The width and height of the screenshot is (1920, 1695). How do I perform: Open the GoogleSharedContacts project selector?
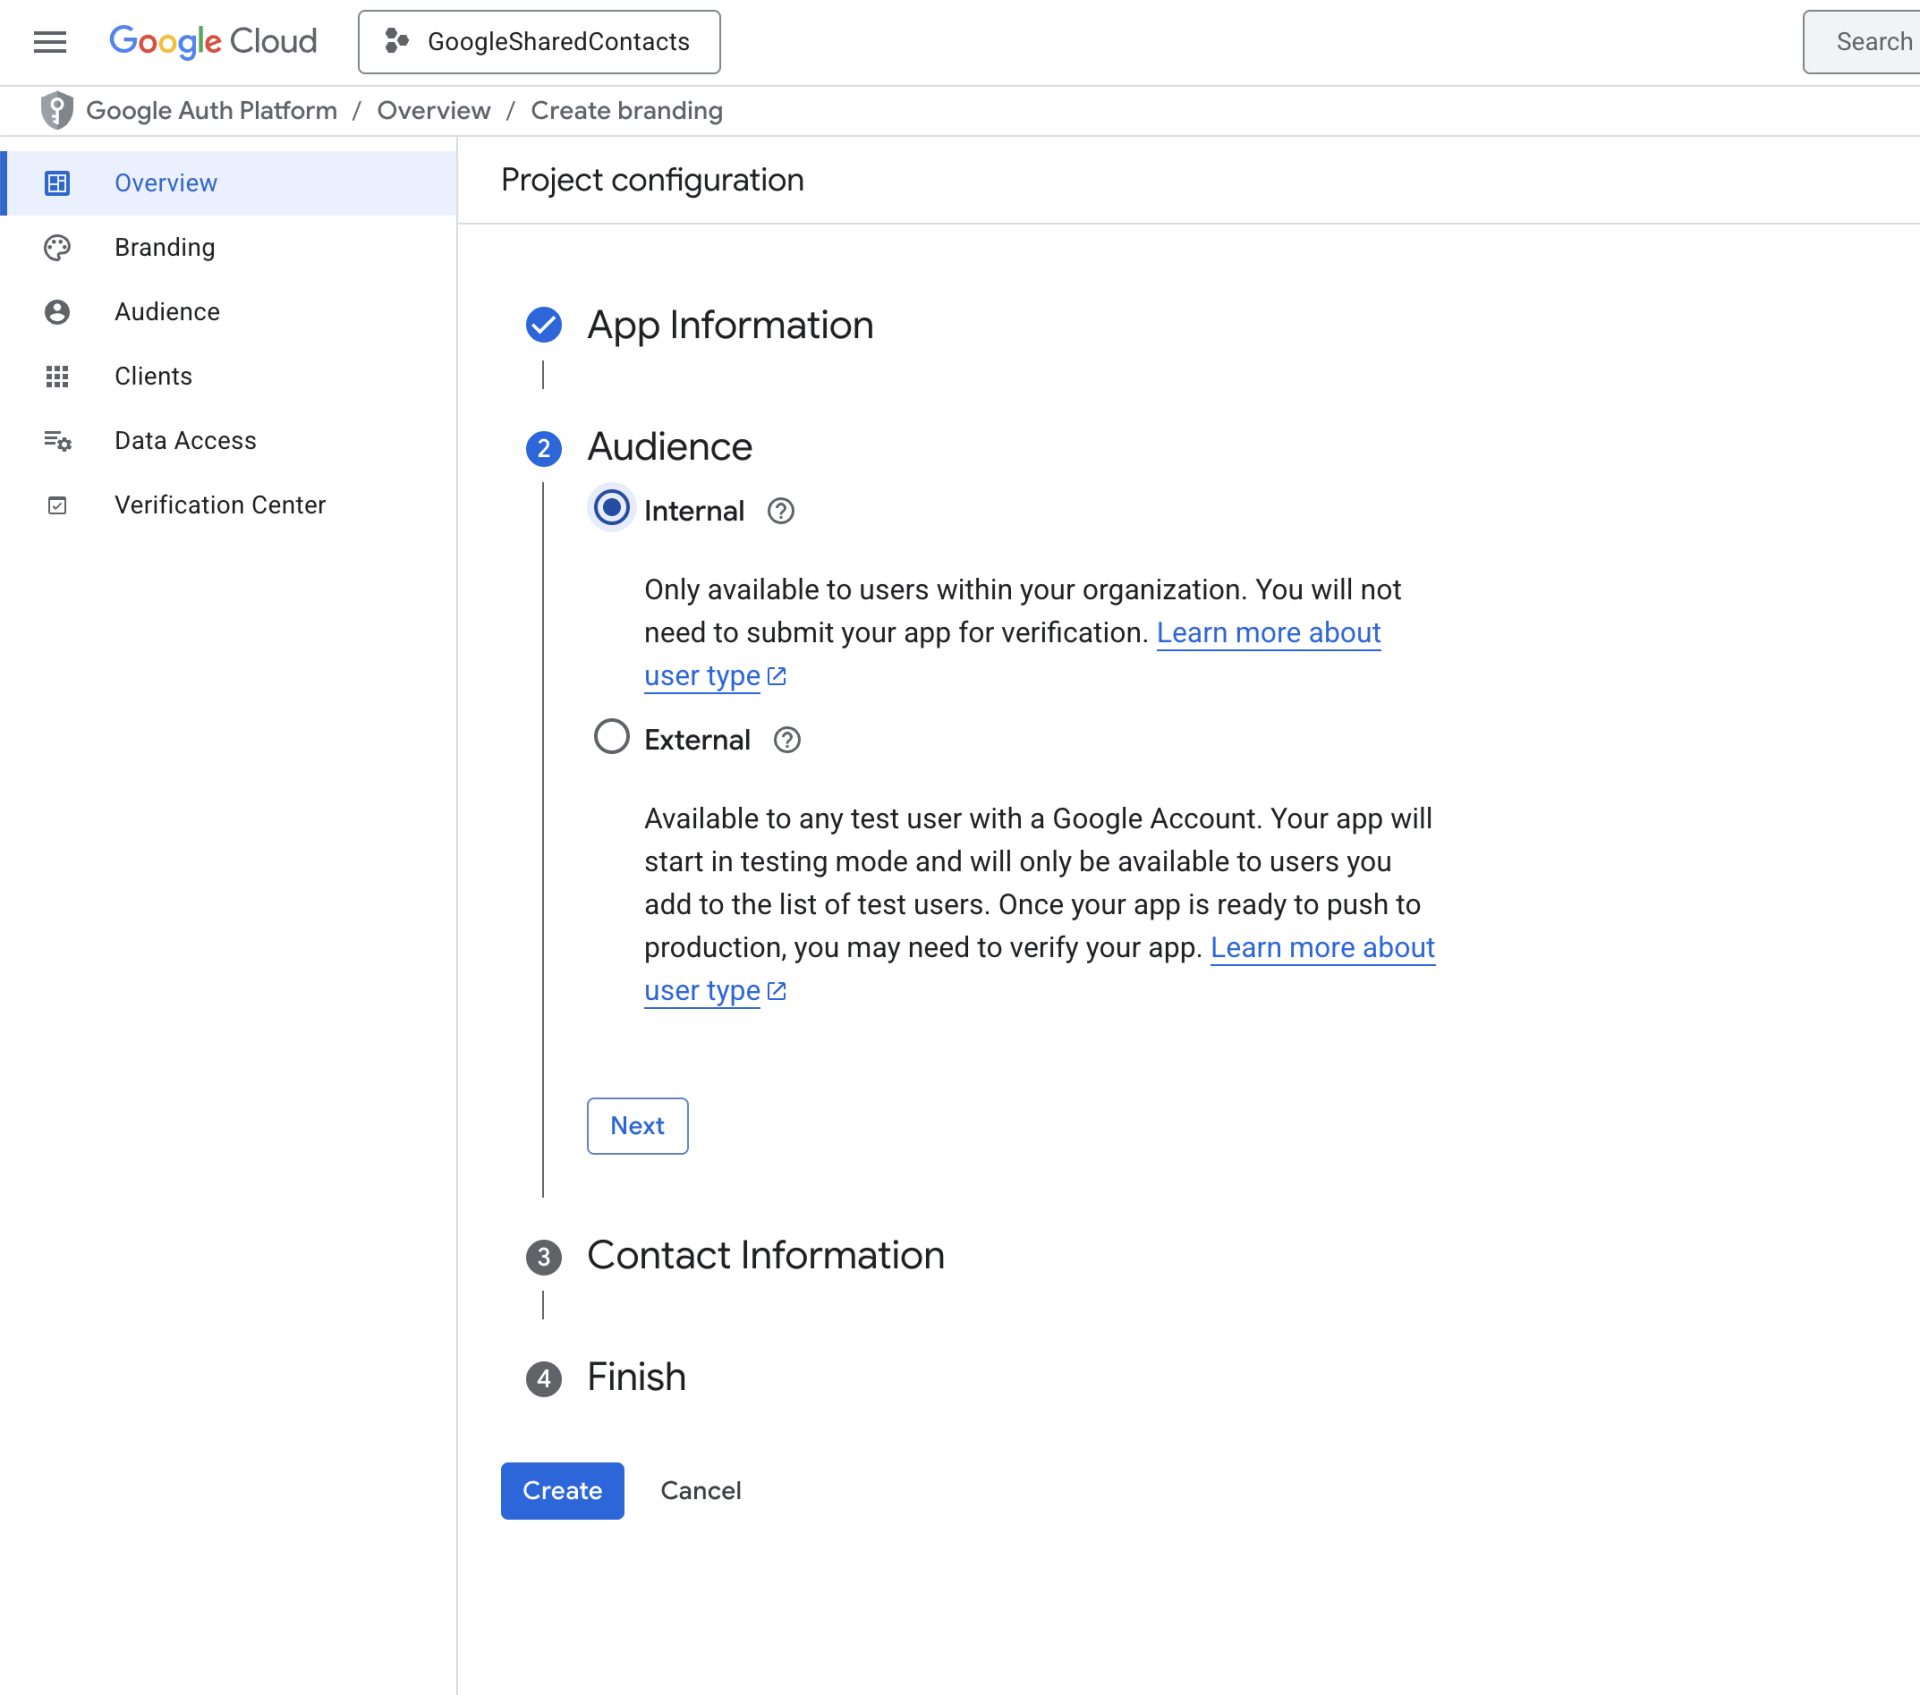click(539, 42)
